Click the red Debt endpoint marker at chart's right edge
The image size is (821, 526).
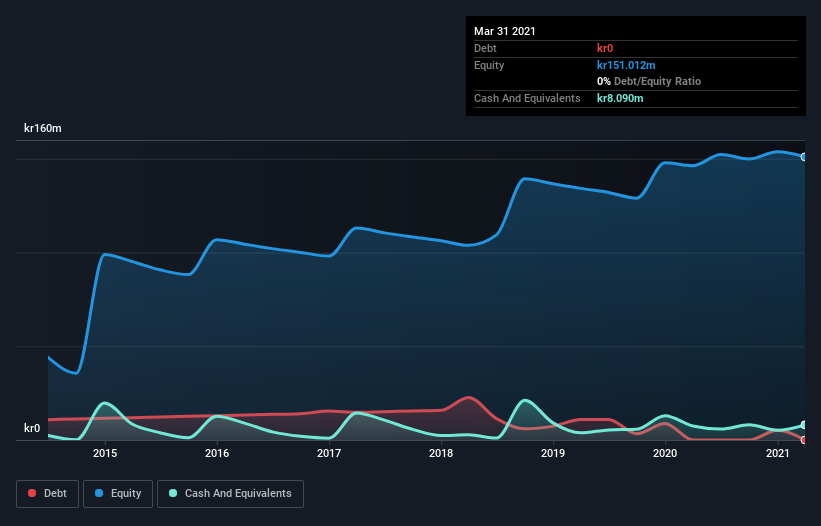click(x=804, y=440)
